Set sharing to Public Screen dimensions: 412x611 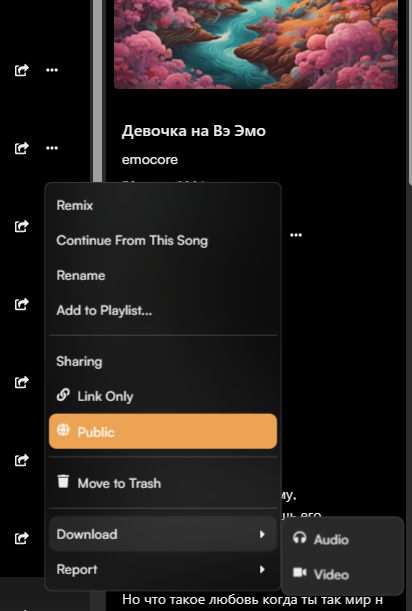pos(163,431)
